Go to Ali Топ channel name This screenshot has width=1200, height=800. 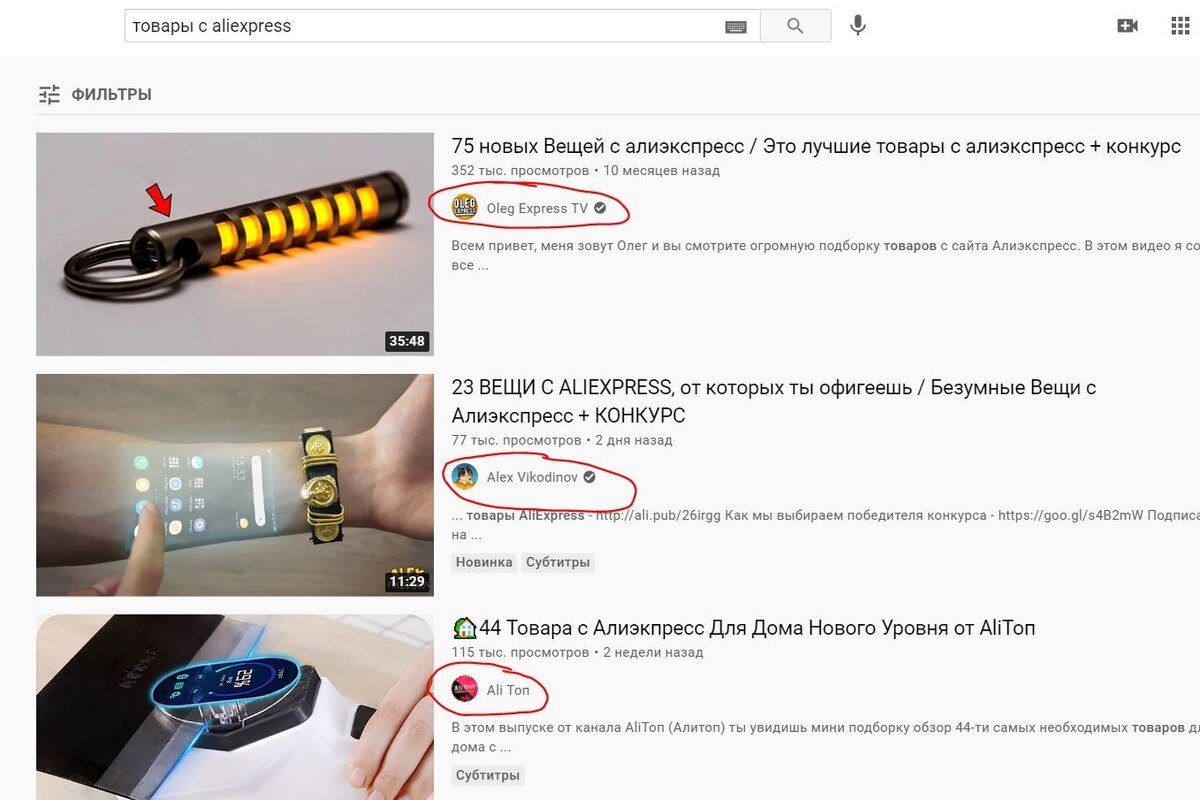click(508, 690)
